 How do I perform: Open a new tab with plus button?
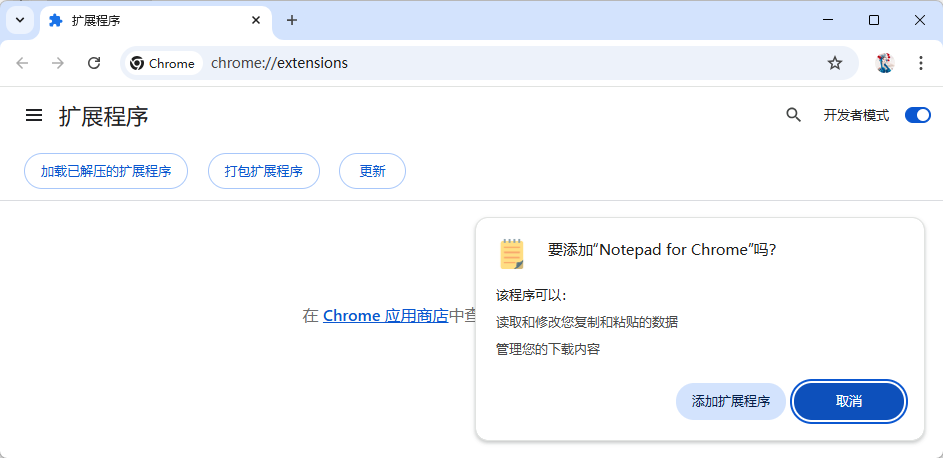tap(292, 20)
